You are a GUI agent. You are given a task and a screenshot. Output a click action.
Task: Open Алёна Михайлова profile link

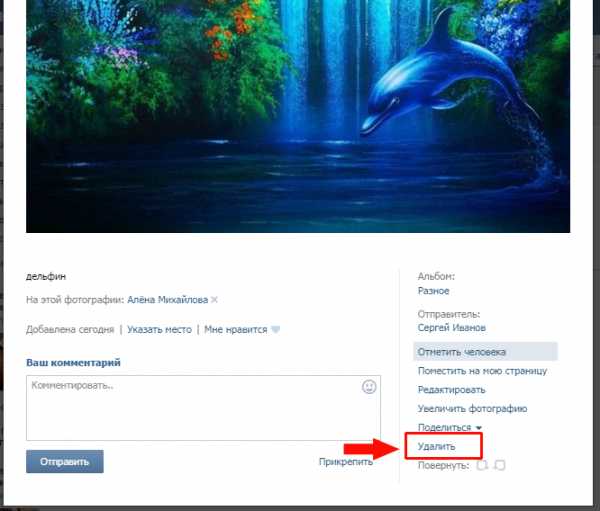point(168,300)
